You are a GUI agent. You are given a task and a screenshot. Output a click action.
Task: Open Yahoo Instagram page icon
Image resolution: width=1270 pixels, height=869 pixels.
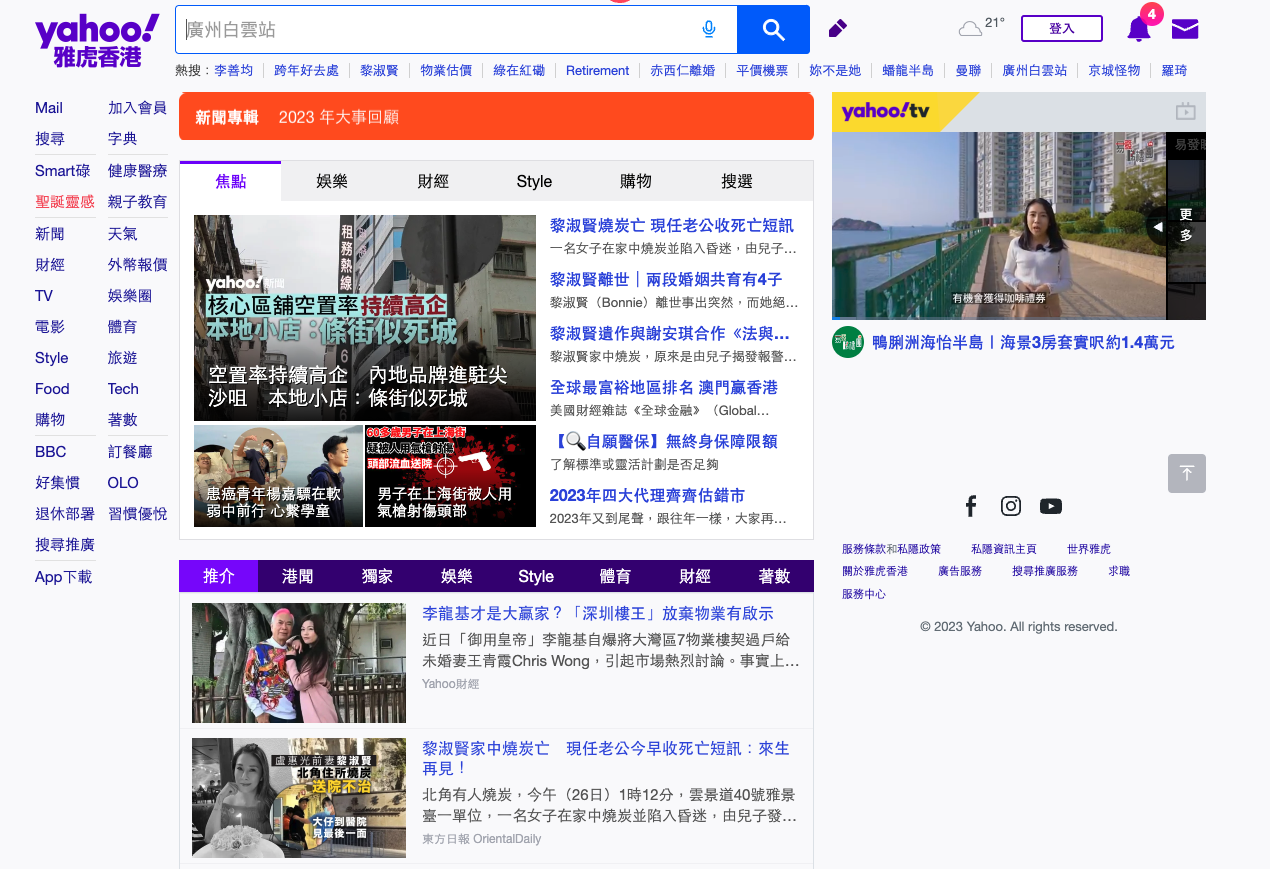pyautogui.click(x=1011, y=506)
